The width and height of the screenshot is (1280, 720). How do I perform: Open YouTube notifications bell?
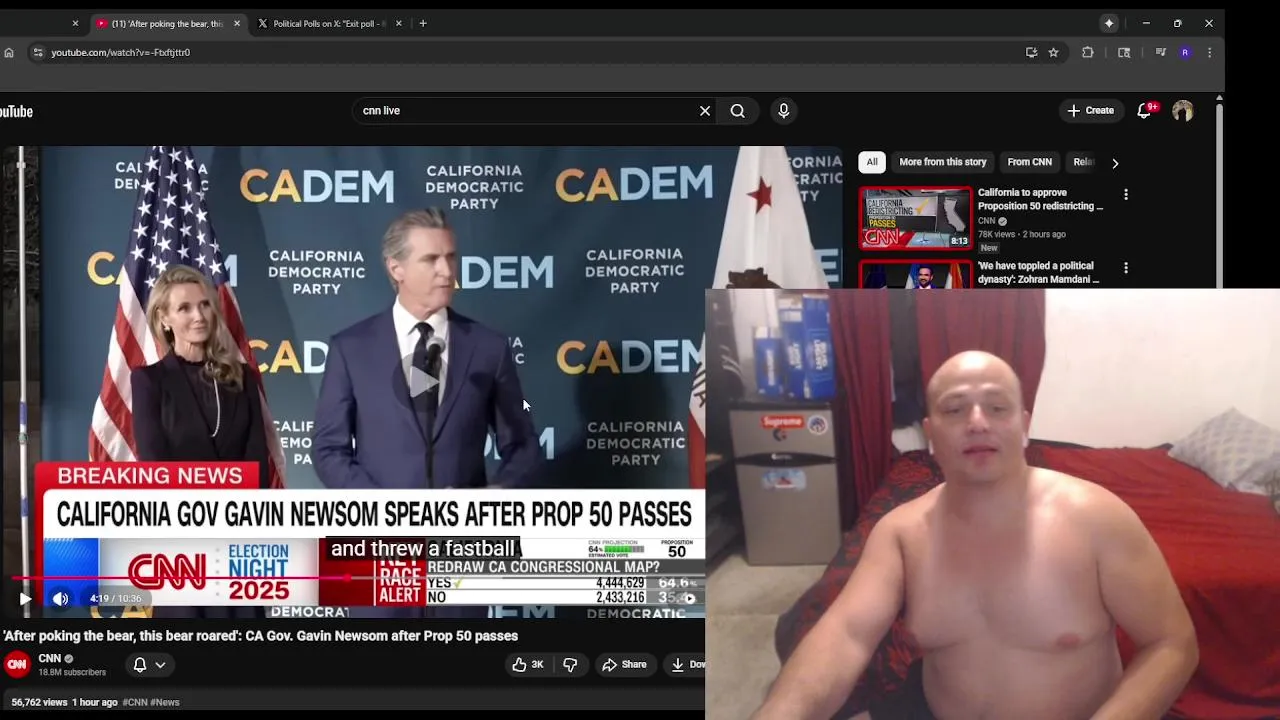[1145, 111]
